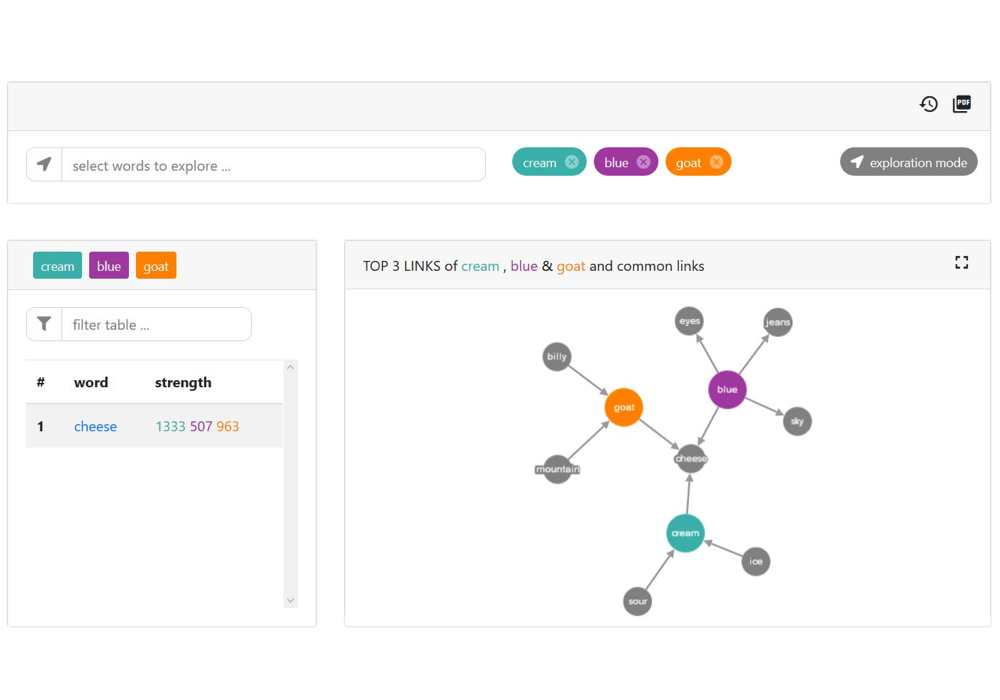Viewport: 1000px width, 700px height.
Task: Toggle exploration mode
Action: pyautogui.click(x=908, y=162)
